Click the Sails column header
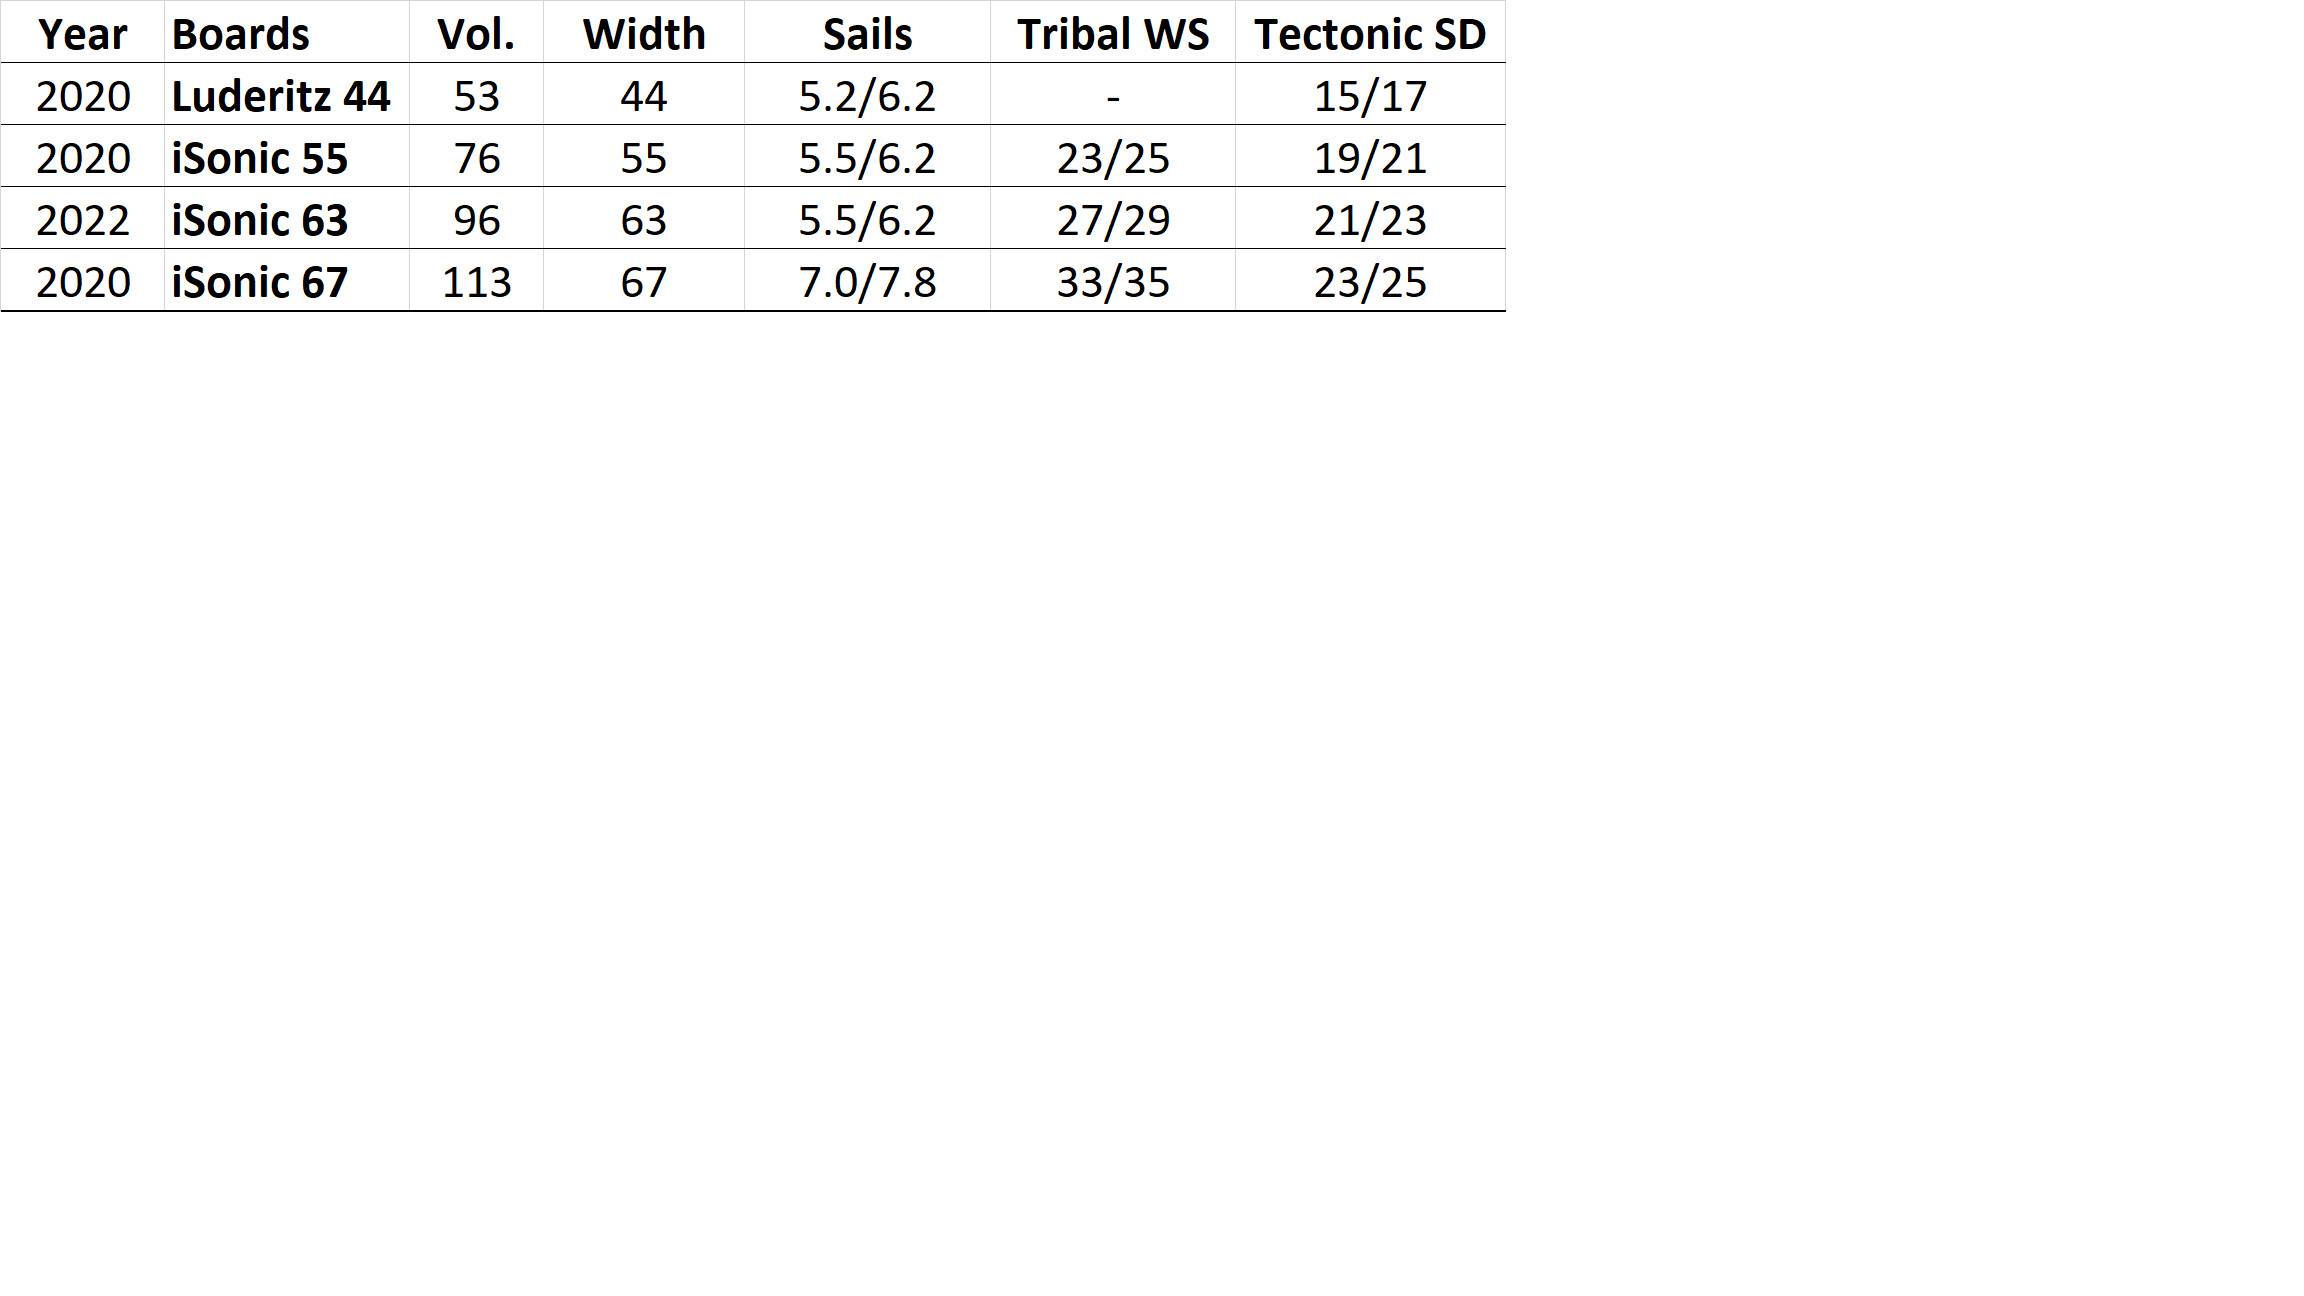This screenshot has height=1296, width=2304. click(867, 34)
